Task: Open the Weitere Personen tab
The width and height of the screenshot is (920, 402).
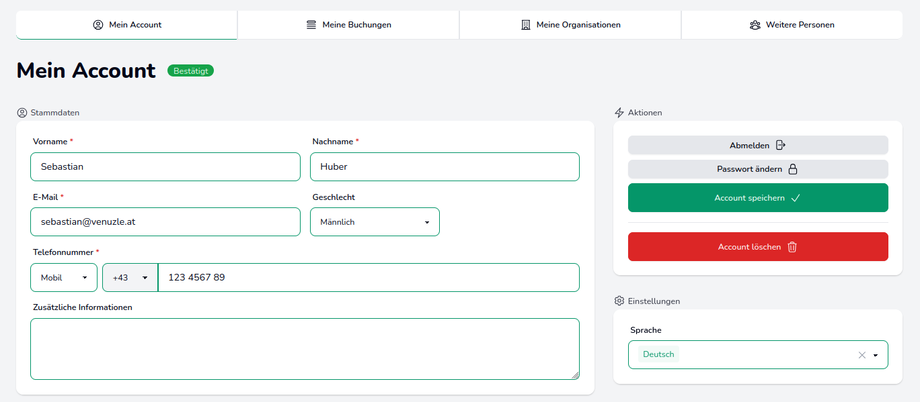Action: [x=791, y=25]
